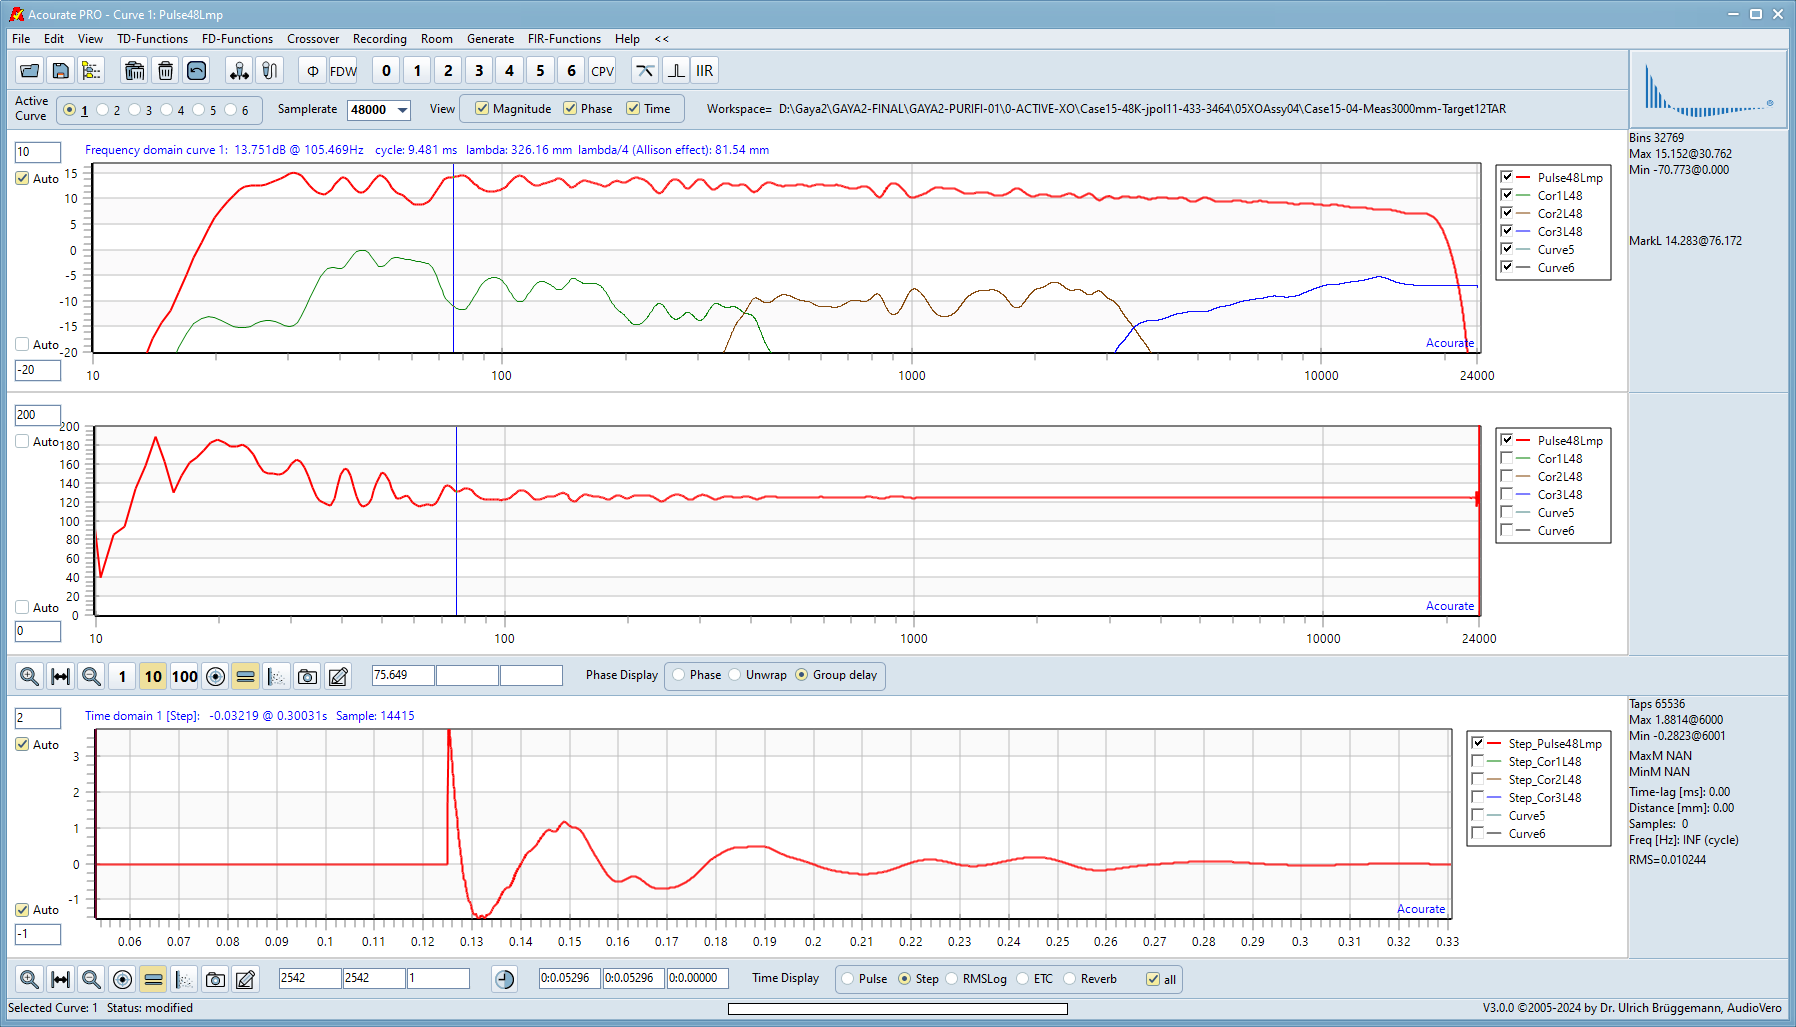Click curve slot button 0
Image resolution: width=1796 pixels, height=1027 pixels.
(x=386, y=71)
